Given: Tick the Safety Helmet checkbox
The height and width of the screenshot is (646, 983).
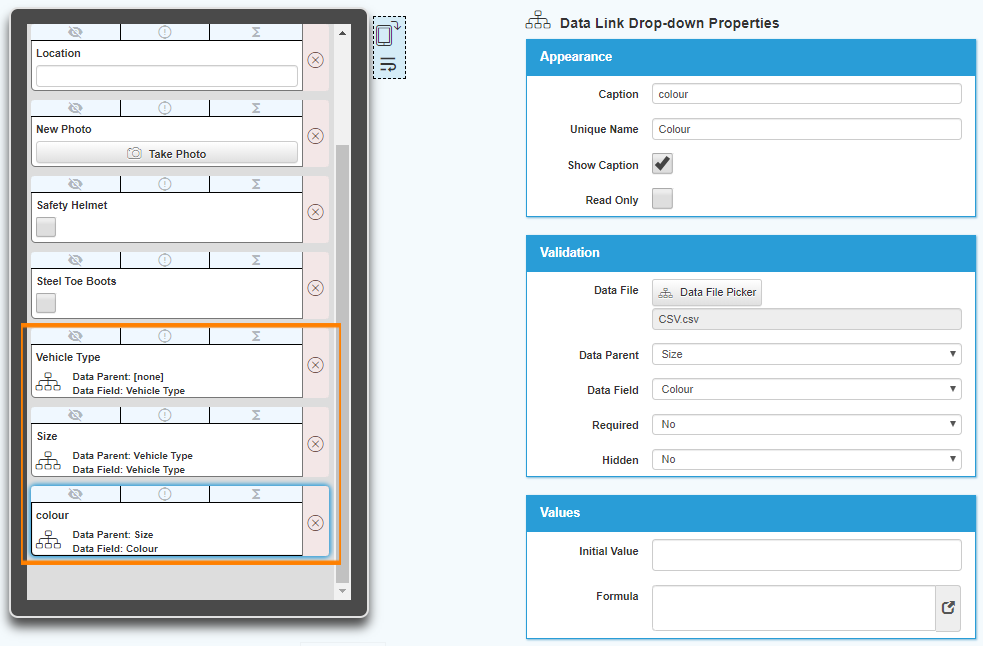Looking at the screenshot, I should tap(46, 227).
